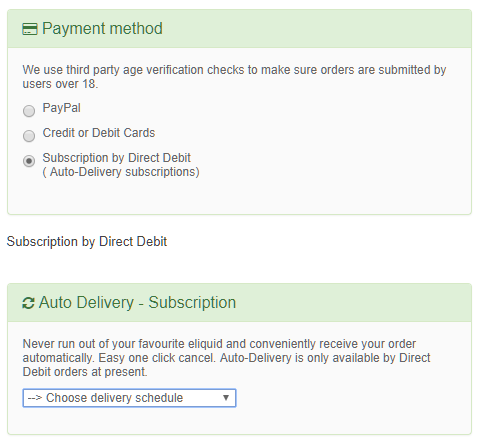Select the Credit or Debit Cards radio button
The width and height of the screenshot is (480, 444).
click(x=29, y=136)
